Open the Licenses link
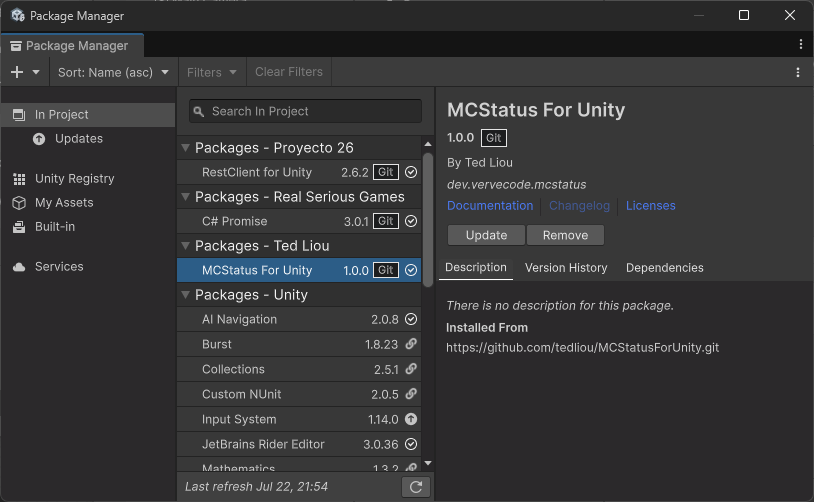814x502 pixels. coord(650,206)
